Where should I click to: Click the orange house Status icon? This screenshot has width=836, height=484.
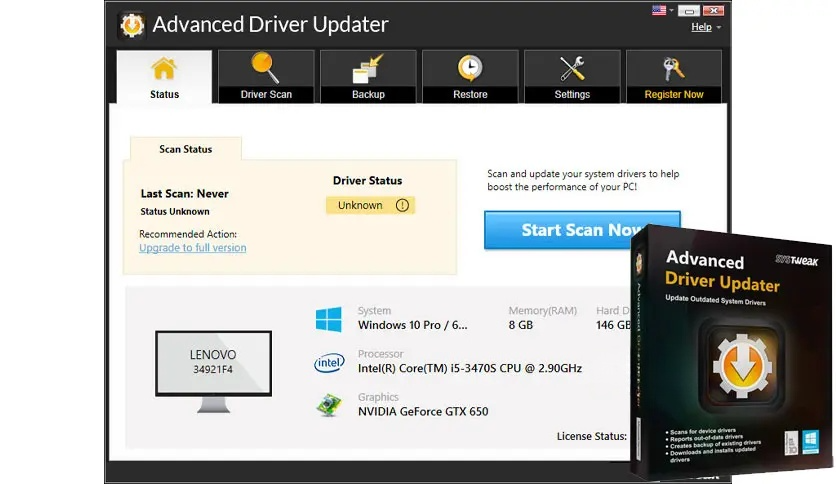pyautogui.click(x=164, y=69)
